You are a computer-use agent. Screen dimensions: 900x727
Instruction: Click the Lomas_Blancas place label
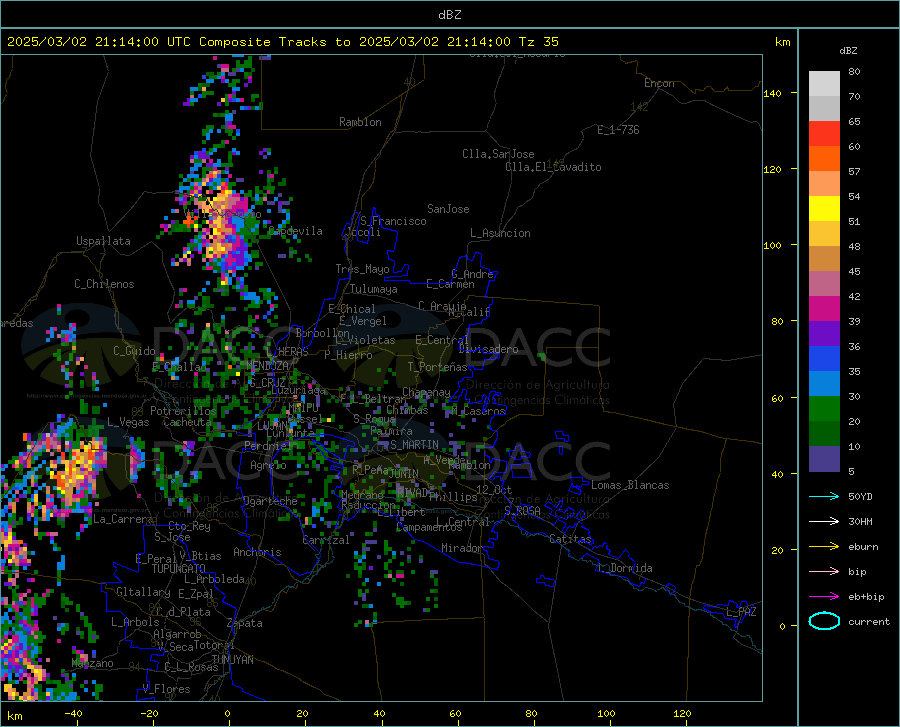[630, 485]
